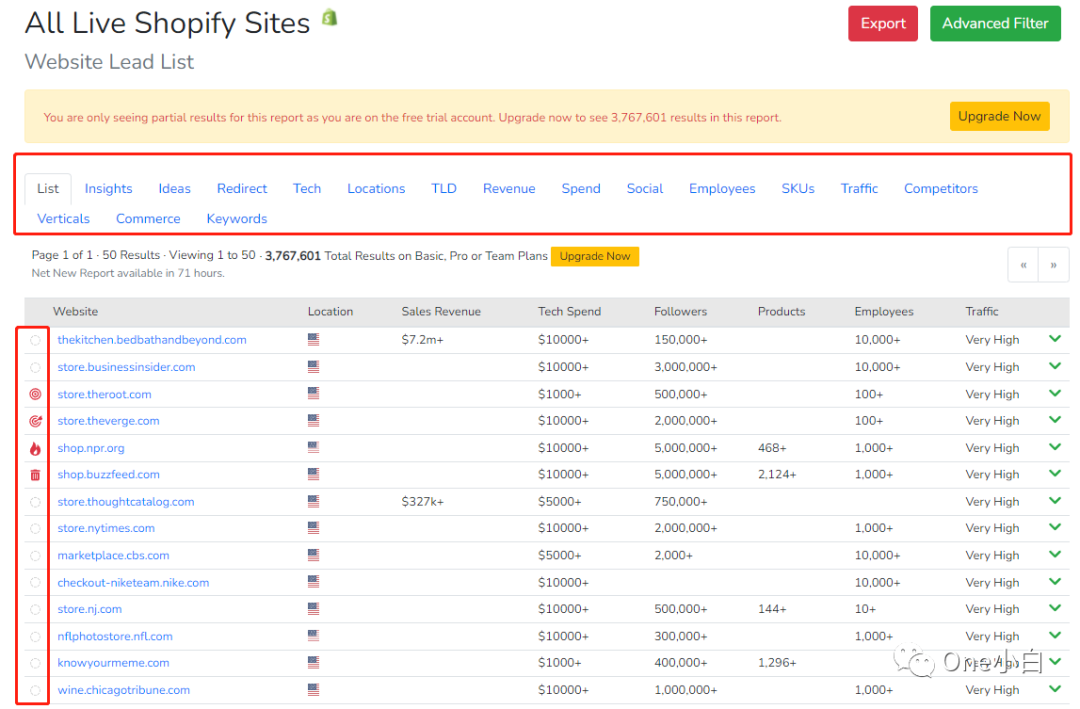
Task: Select the circle marker for thekitchen.bedbathandbeyond.com
Action: [35, 340]
